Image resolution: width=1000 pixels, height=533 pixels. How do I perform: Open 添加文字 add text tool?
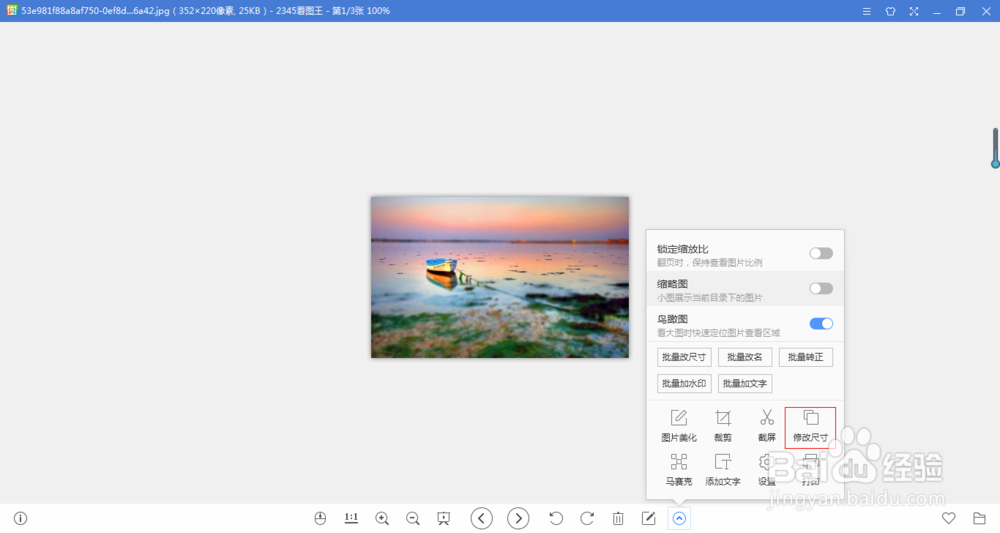click(x=723, y=470)
